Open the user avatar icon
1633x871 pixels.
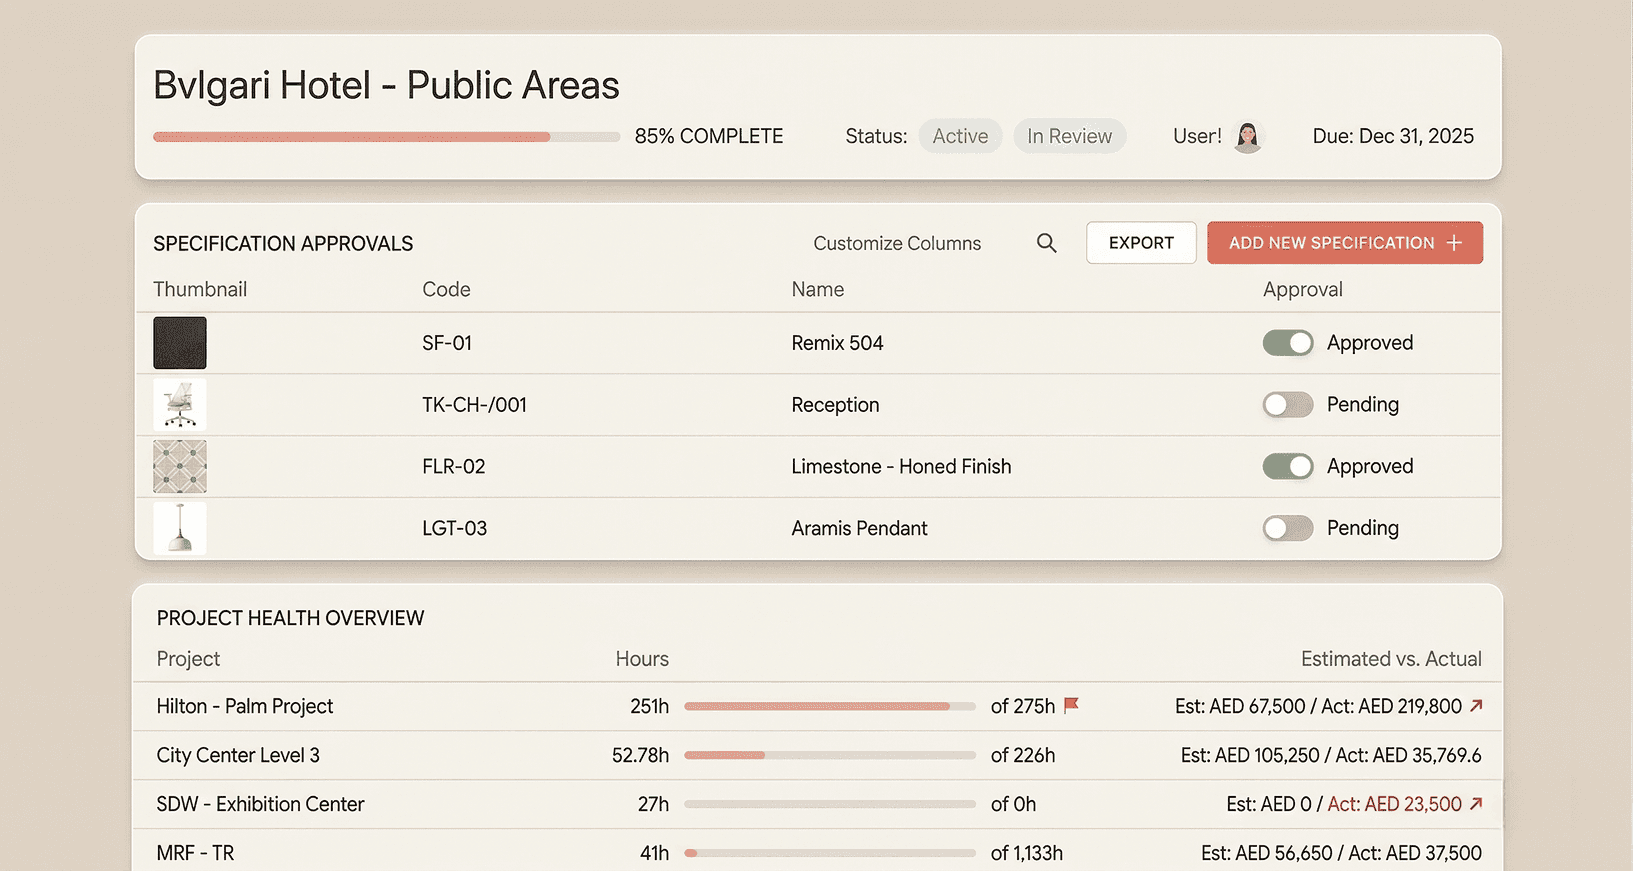[x=1247, y=137]
